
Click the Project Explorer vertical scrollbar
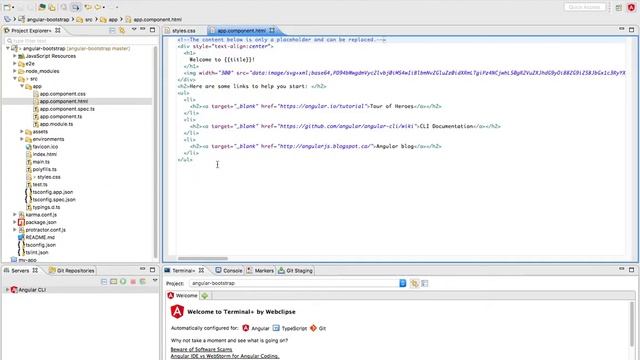click(155, 151)
